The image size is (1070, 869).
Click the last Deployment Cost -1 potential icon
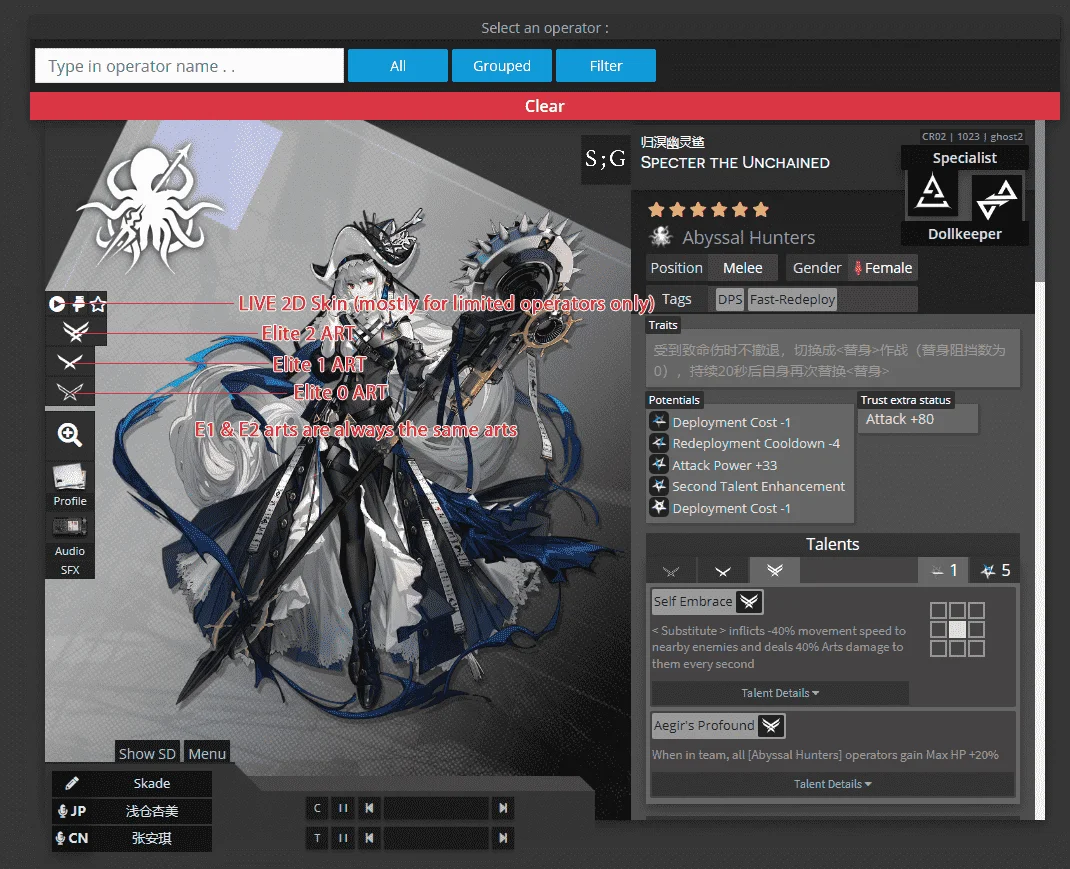659,508
